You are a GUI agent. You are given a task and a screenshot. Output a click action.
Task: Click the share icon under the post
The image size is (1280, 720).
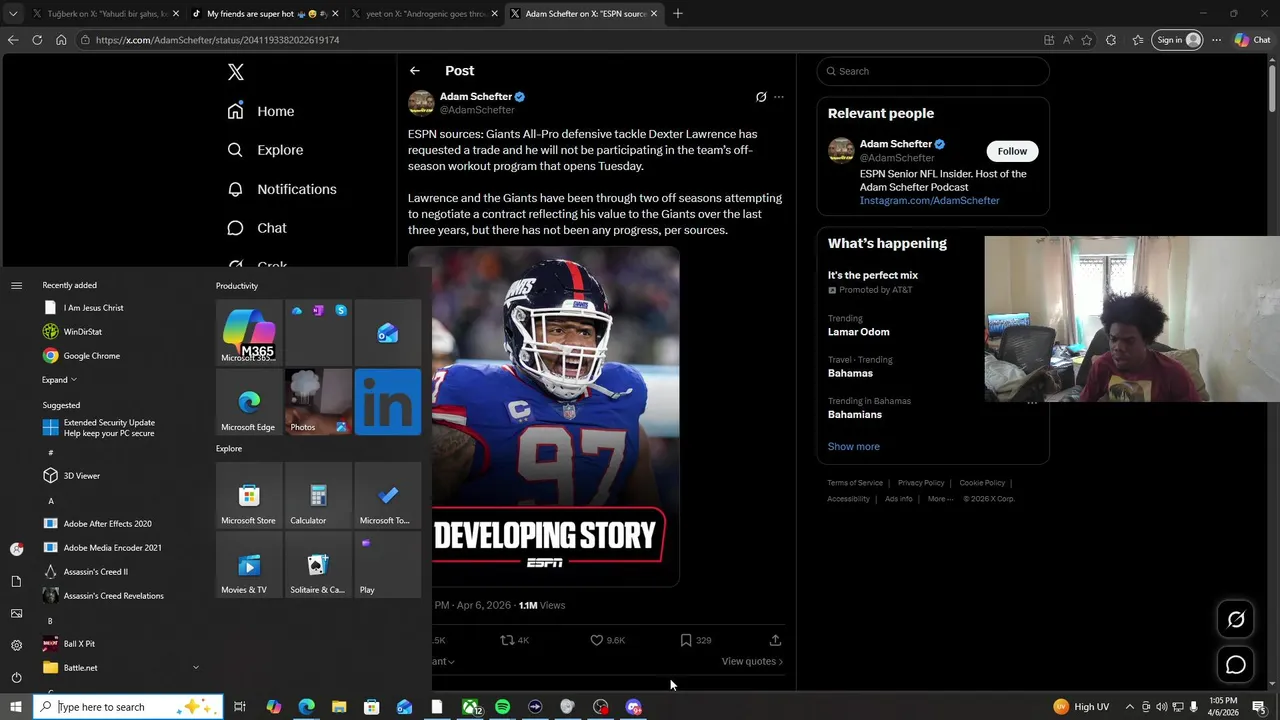775,640
